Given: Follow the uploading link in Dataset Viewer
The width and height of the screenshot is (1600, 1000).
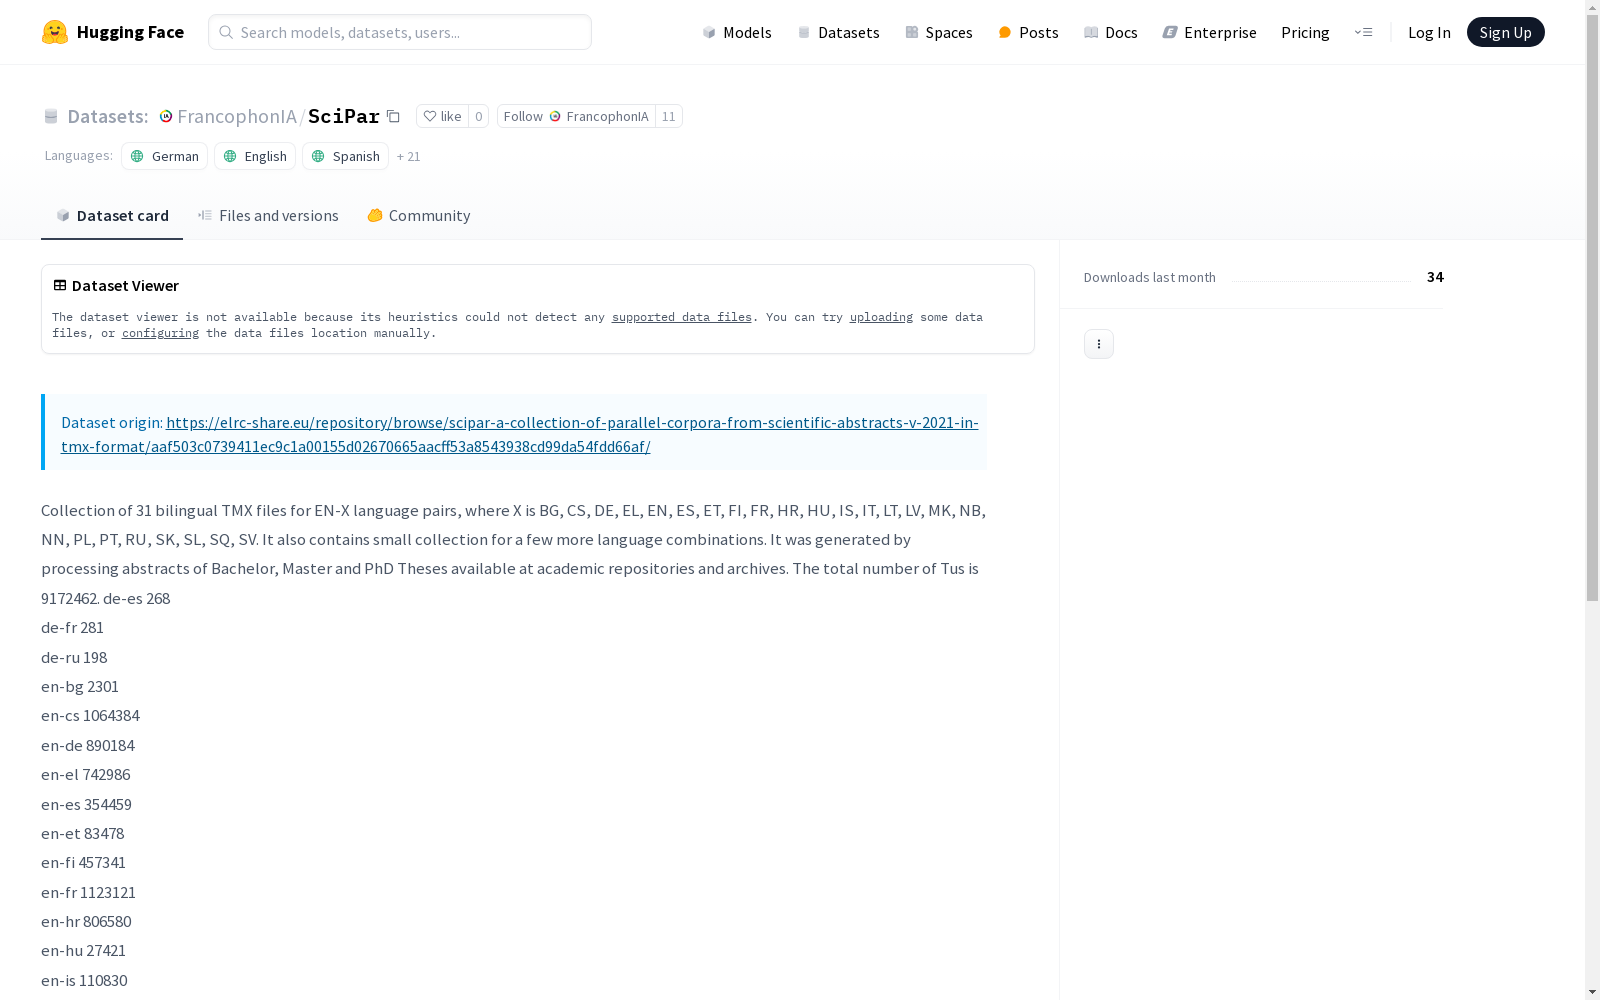Looking at the screenshot, I should click(x=881, y=317).
